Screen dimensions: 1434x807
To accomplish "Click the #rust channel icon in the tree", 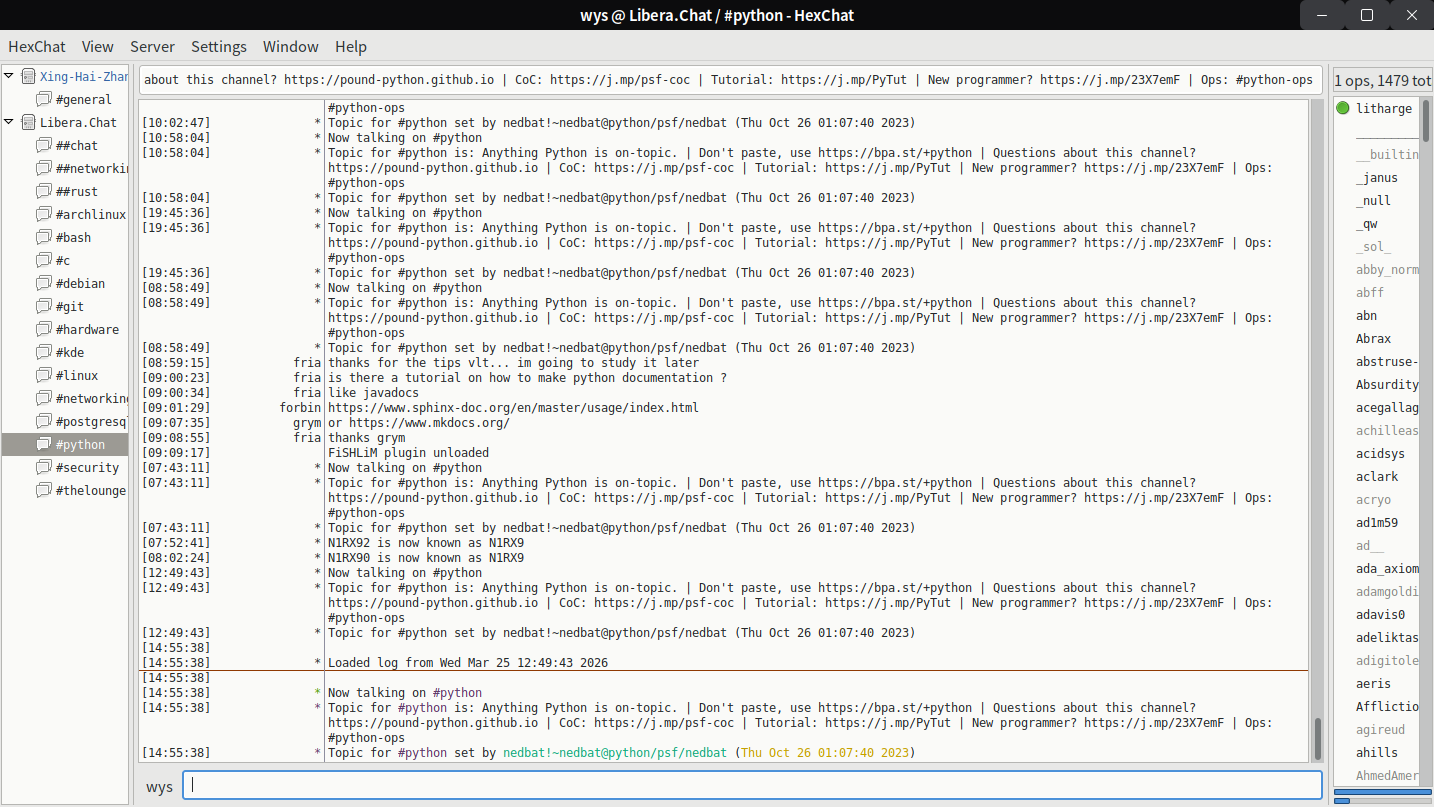I will point(43,191).
